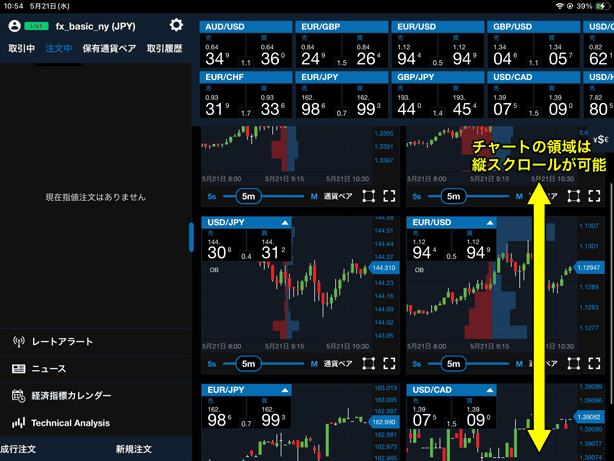Collapse the EUR/JPY chart header arrow
This screenshot has width=614, height=461.
pyautogui.click(x=285, y=390)
